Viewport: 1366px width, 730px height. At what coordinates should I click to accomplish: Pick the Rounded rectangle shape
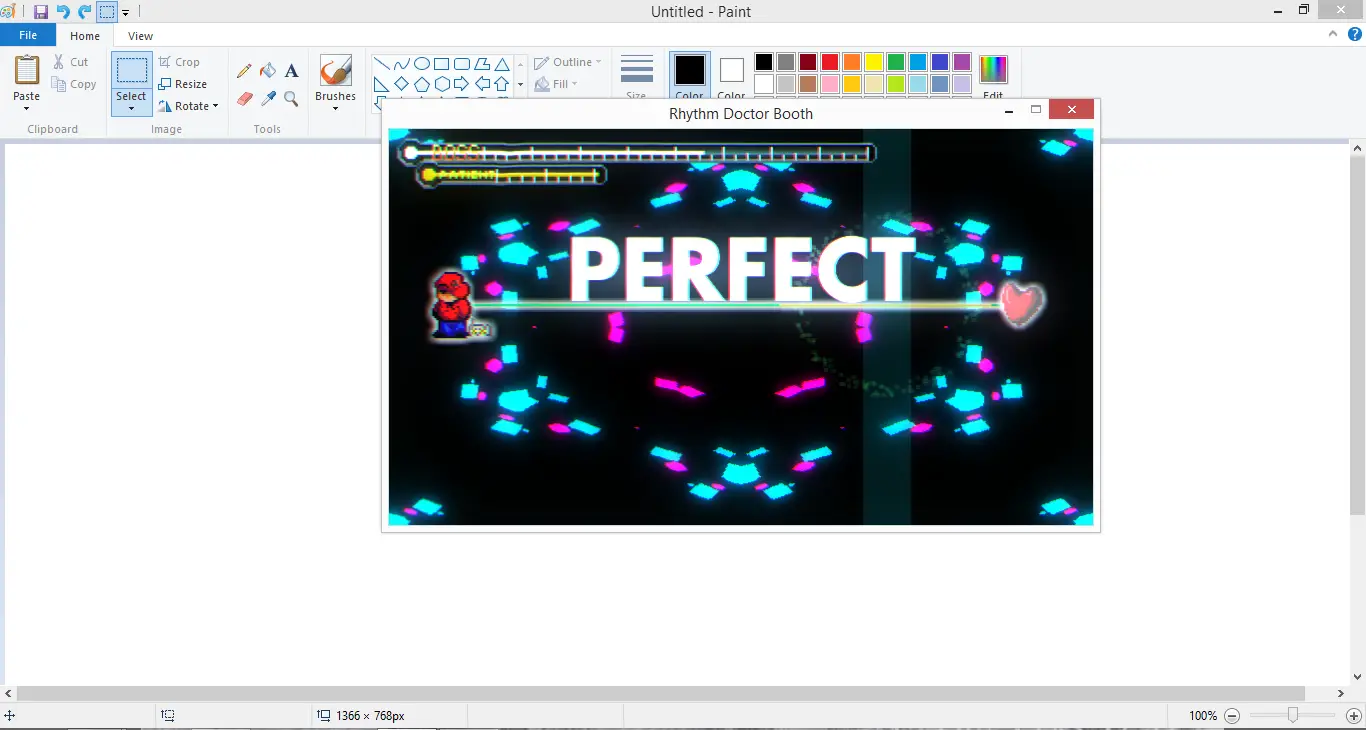click(x=462, y=64)
